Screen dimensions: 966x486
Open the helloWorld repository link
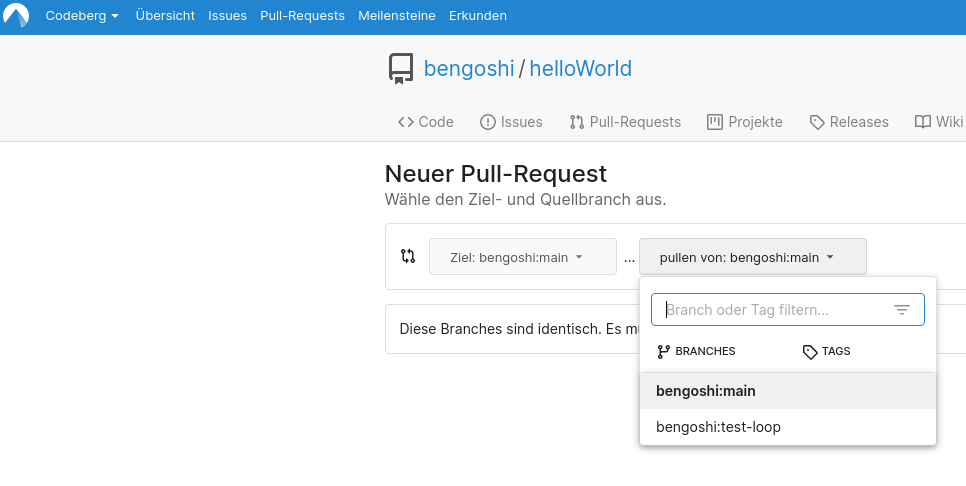pyautogui.click(x=580, y=68)
